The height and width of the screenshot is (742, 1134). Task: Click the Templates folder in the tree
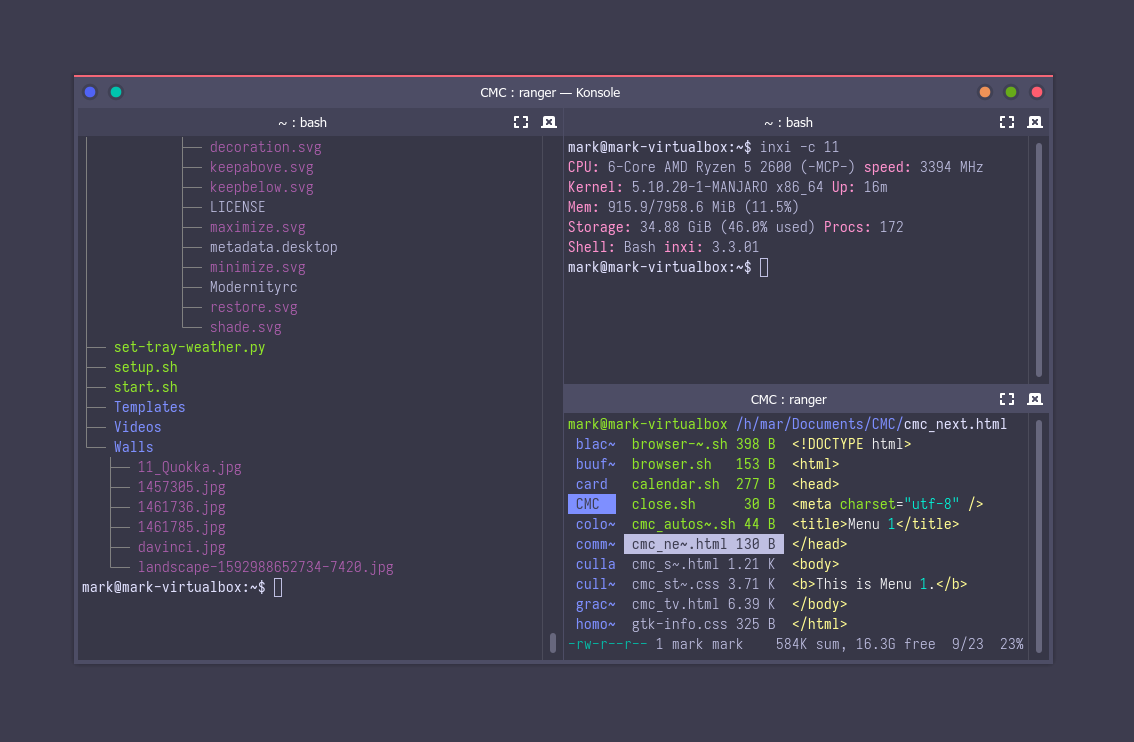click(x=149, y=407)
